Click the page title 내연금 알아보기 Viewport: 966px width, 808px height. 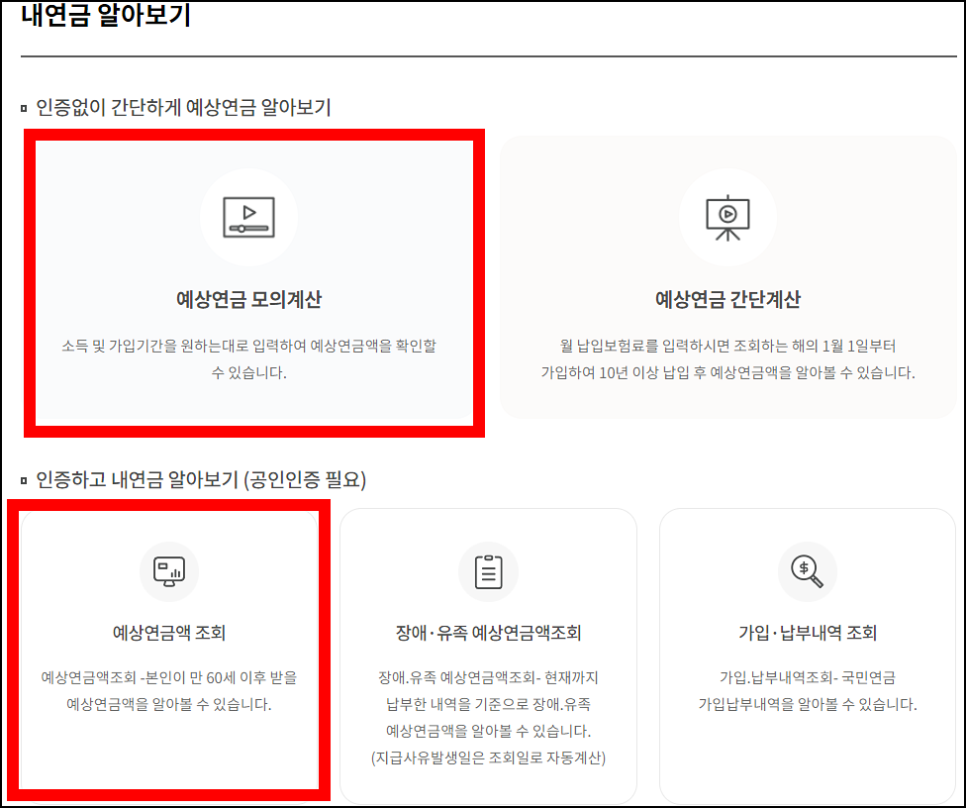[106, 15]
